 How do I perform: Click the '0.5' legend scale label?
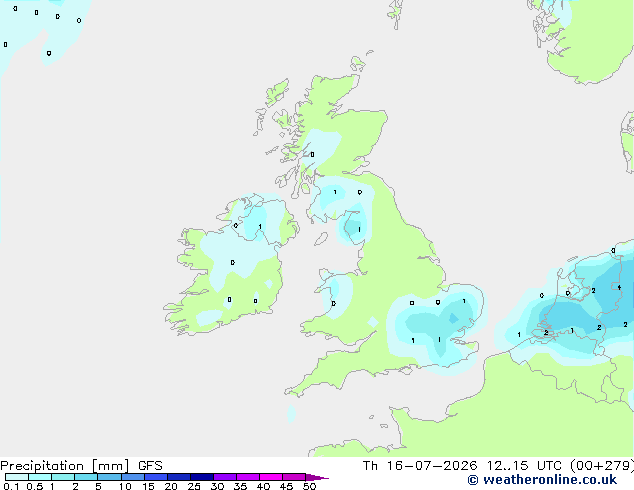(35, 486)
